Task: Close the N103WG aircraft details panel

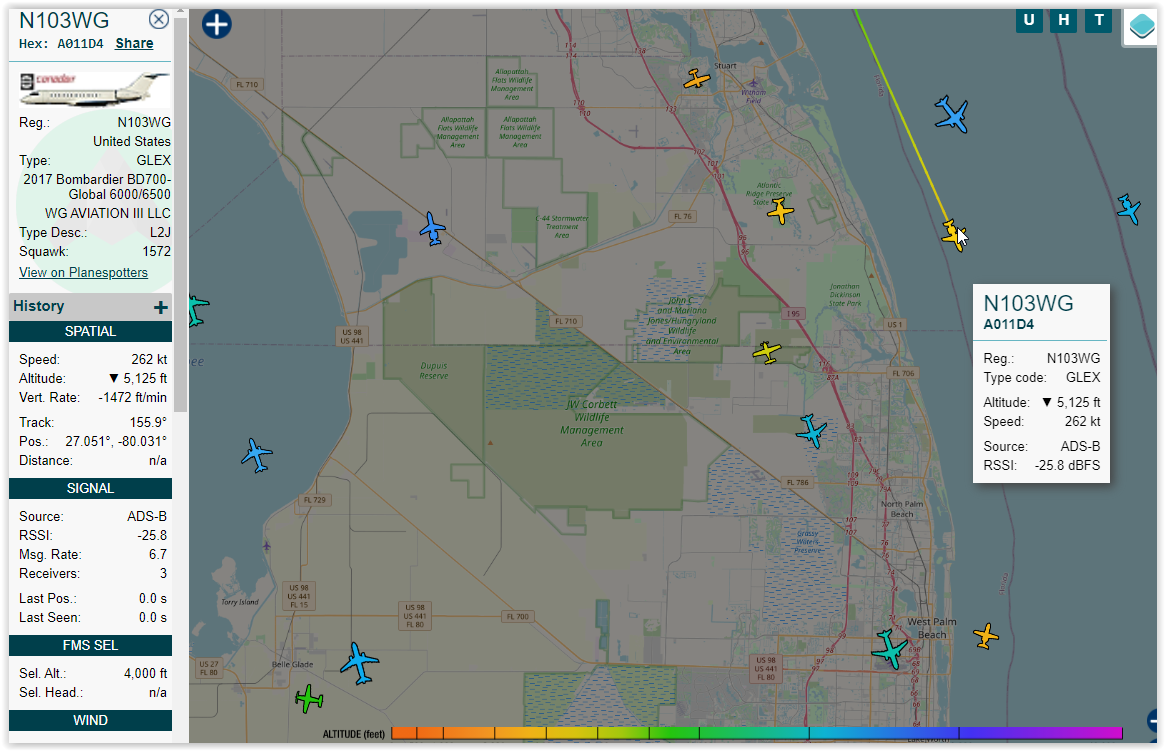Action: [158, 19]
